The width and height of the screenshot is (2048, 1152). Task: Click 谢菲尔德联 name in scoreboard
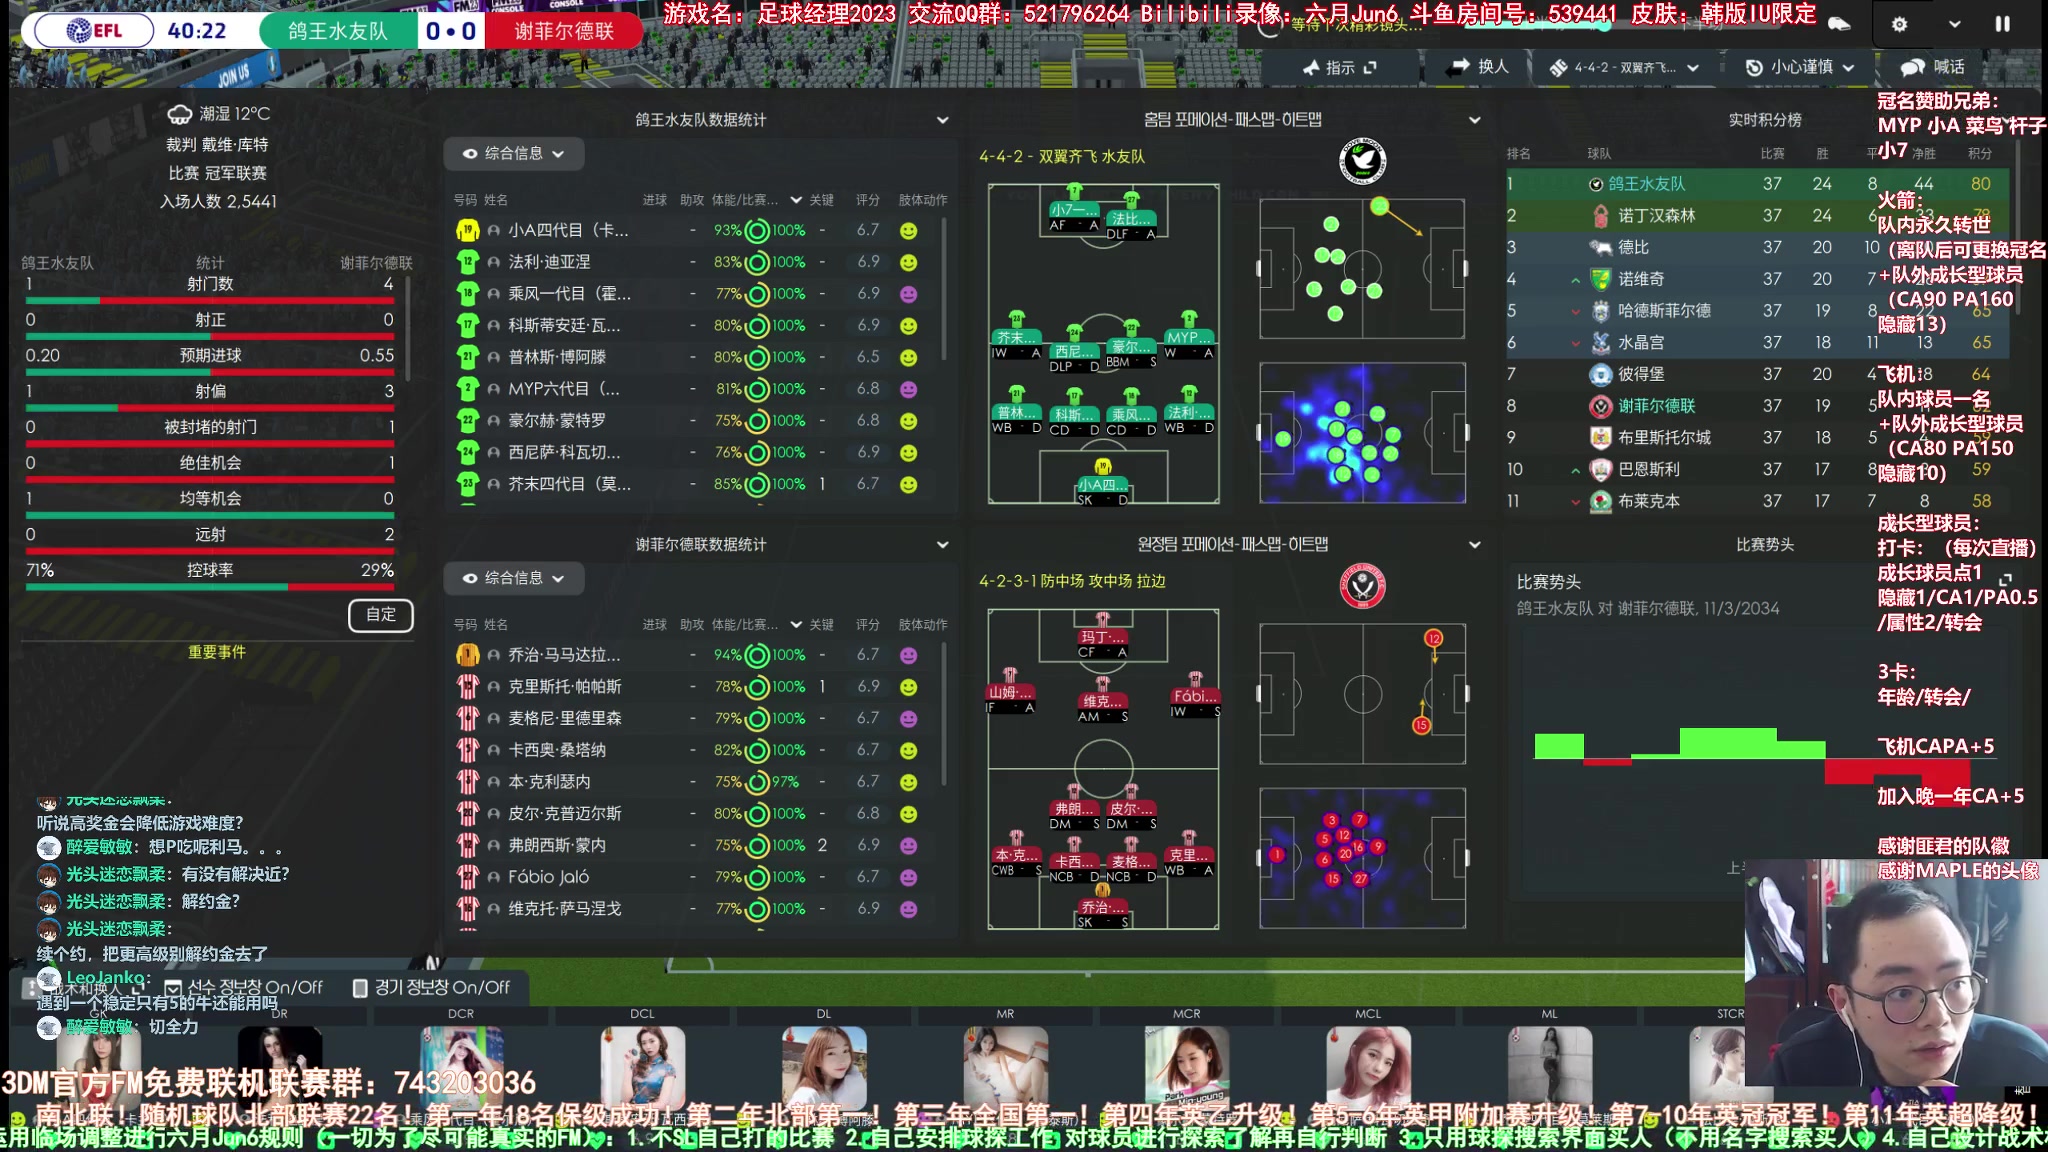pyautogui.click(x=564, y=31)
